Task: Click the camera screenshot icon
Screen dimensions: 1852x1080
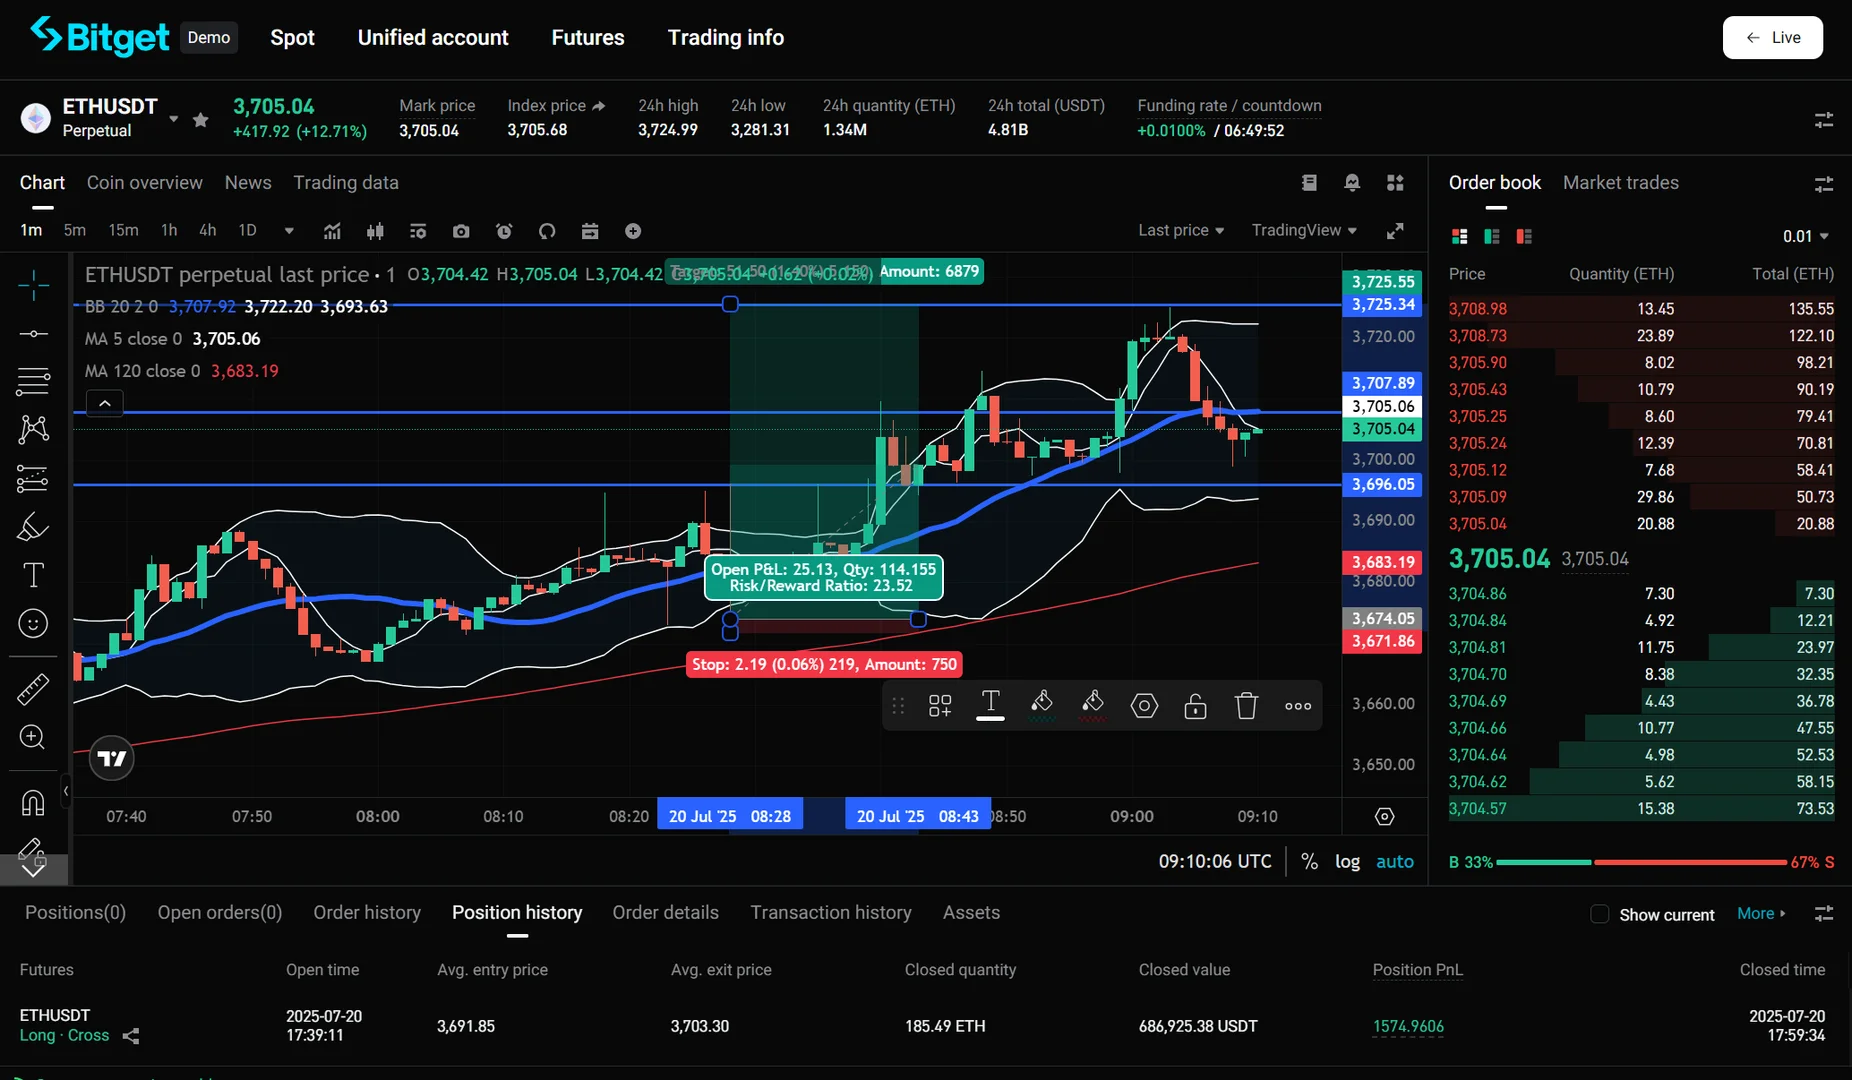Action: 460,231
